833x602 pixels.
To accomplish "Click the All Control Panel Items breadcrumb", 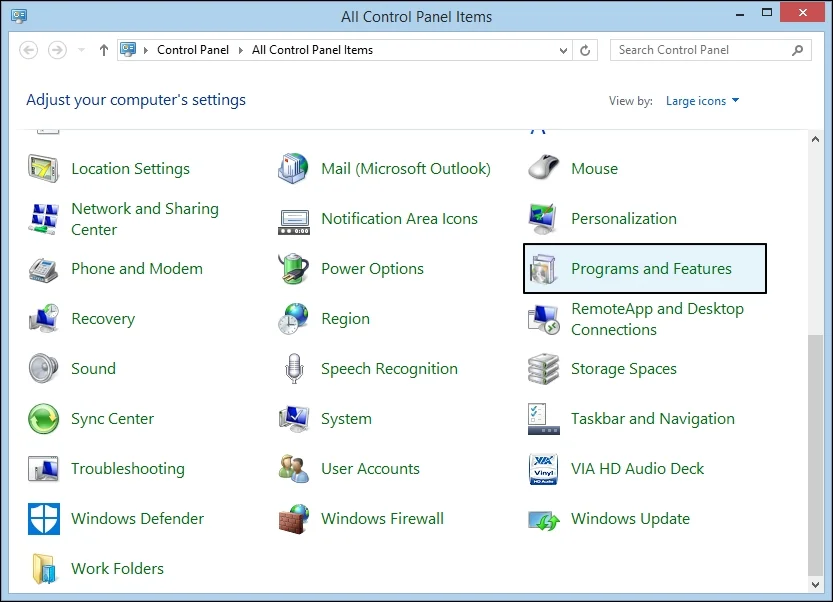I will click(x=312, y=50).
